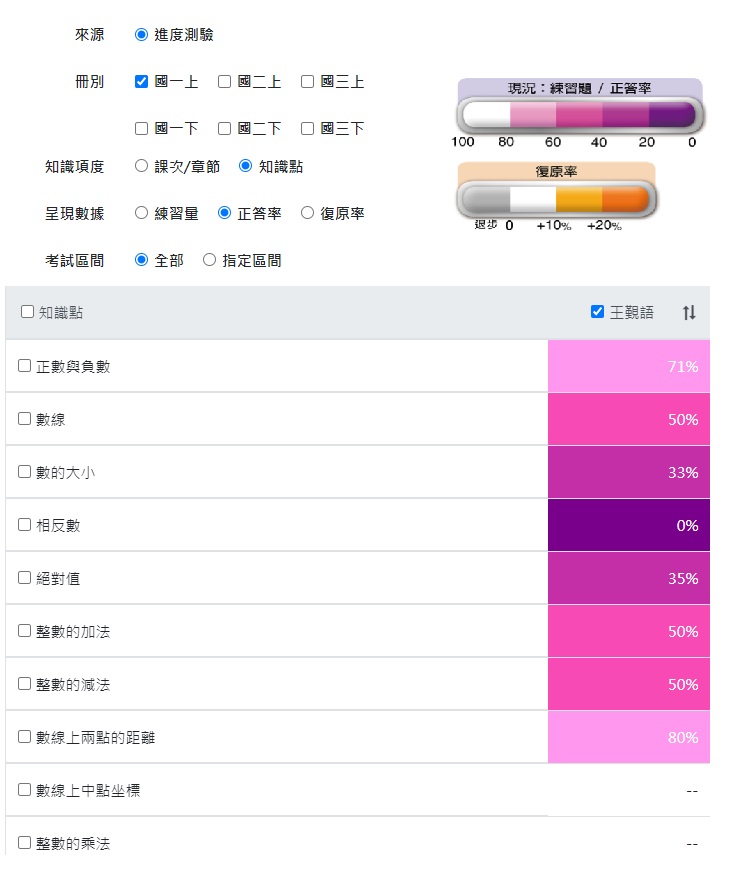
Task: Check the 國一下 checkbox
Action: pyautogui.click(x=140, y=128)
